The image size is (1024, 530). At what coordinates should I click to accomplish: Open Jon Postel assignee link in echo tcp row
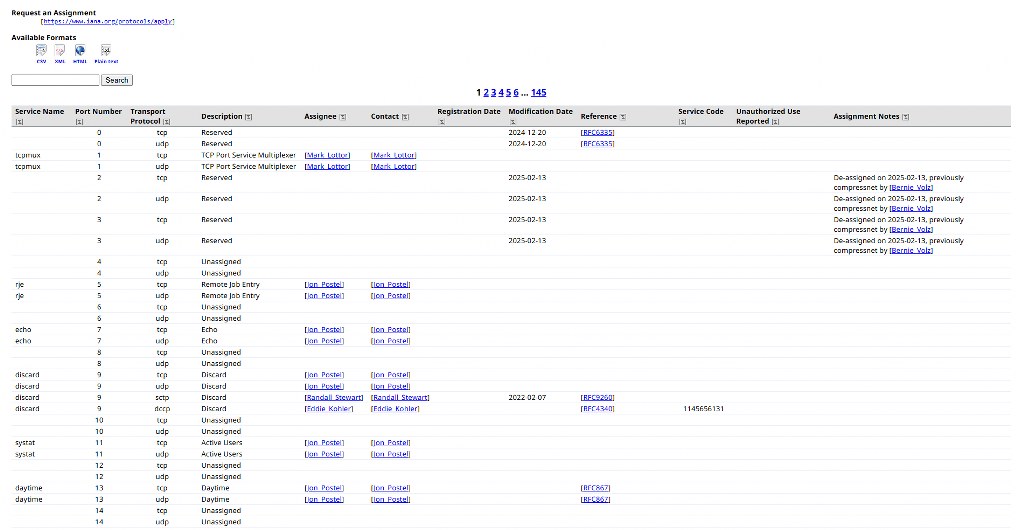(324, 330)
